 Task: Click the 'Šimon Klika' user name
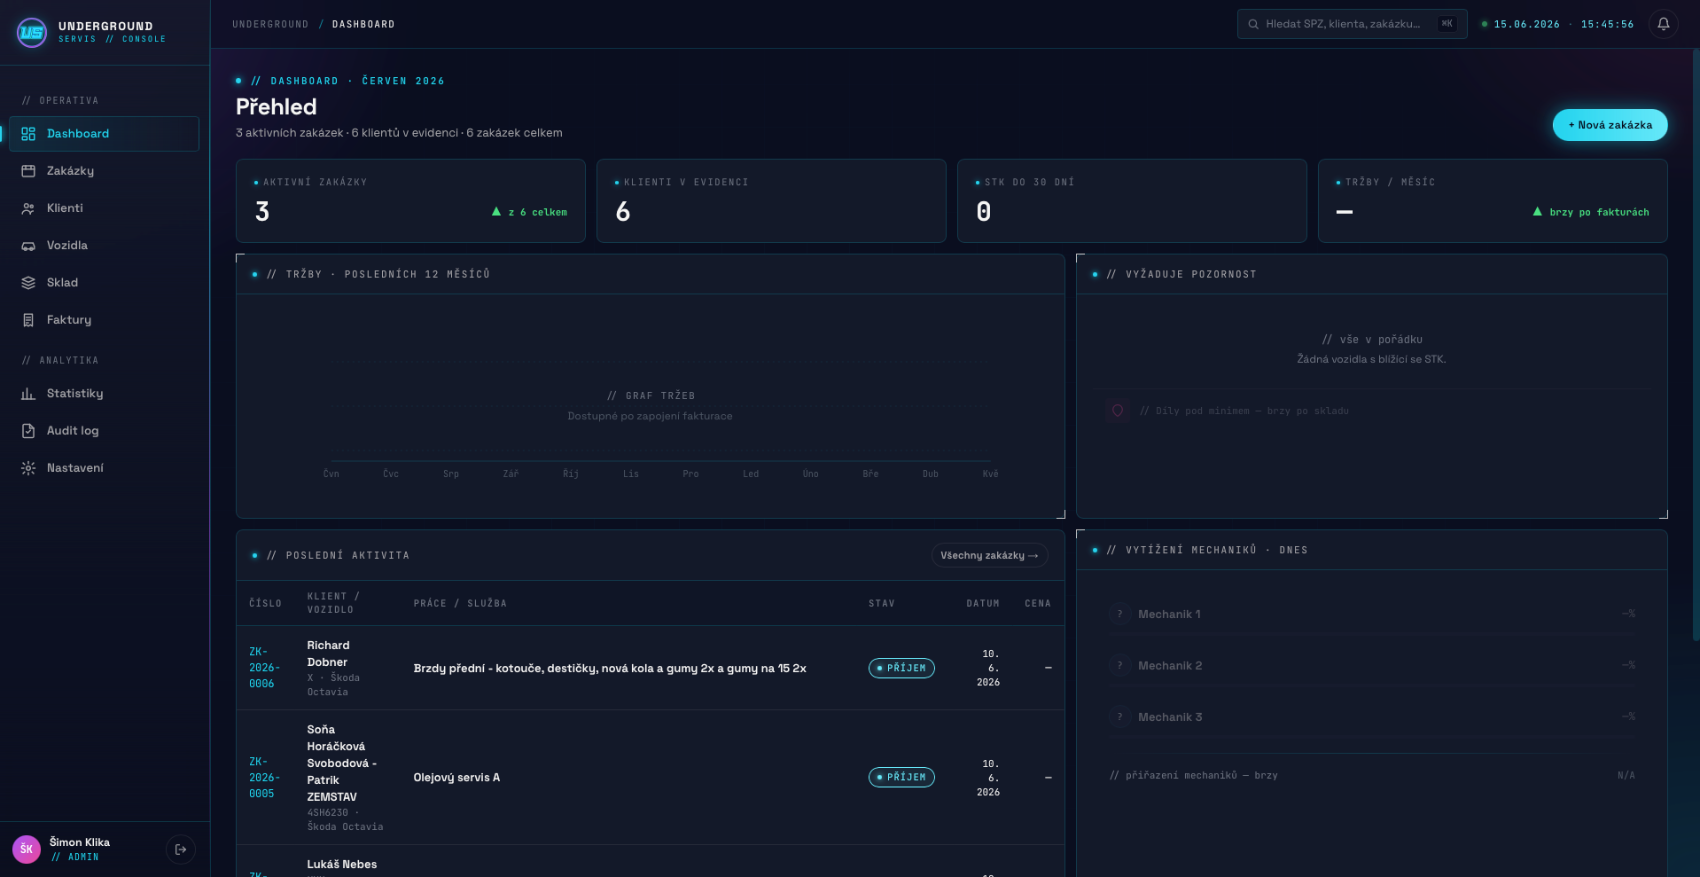[x=80, y=842]
